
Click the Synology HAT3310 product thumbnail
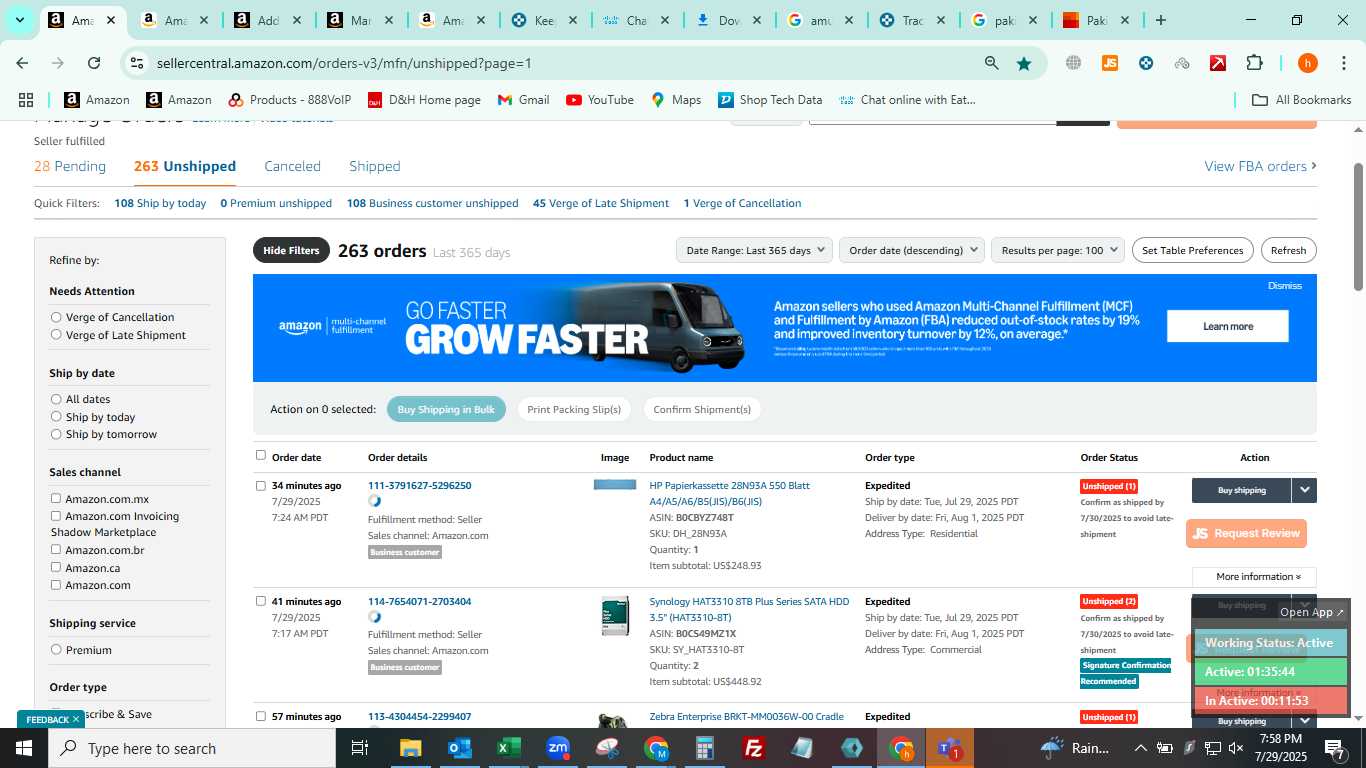[615, 616]
